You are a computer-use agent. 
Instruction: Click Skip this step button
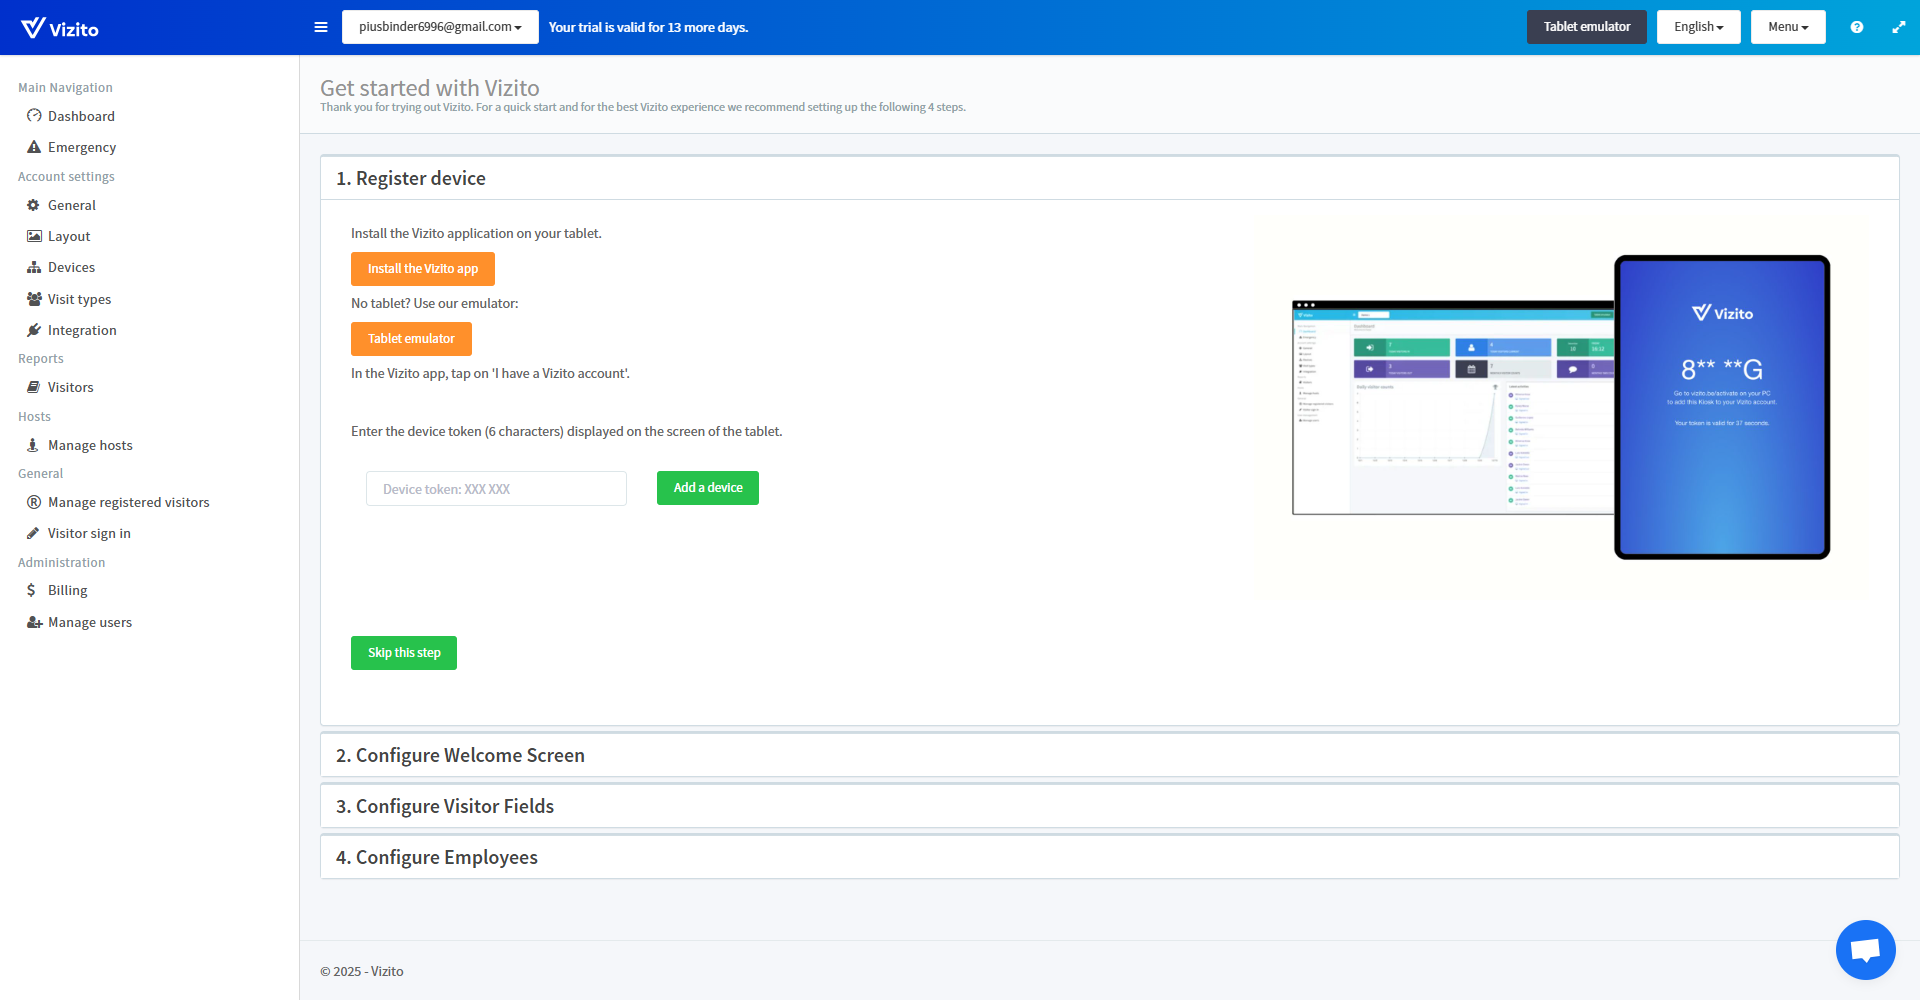pyautogui.click(x=404, y=653)
